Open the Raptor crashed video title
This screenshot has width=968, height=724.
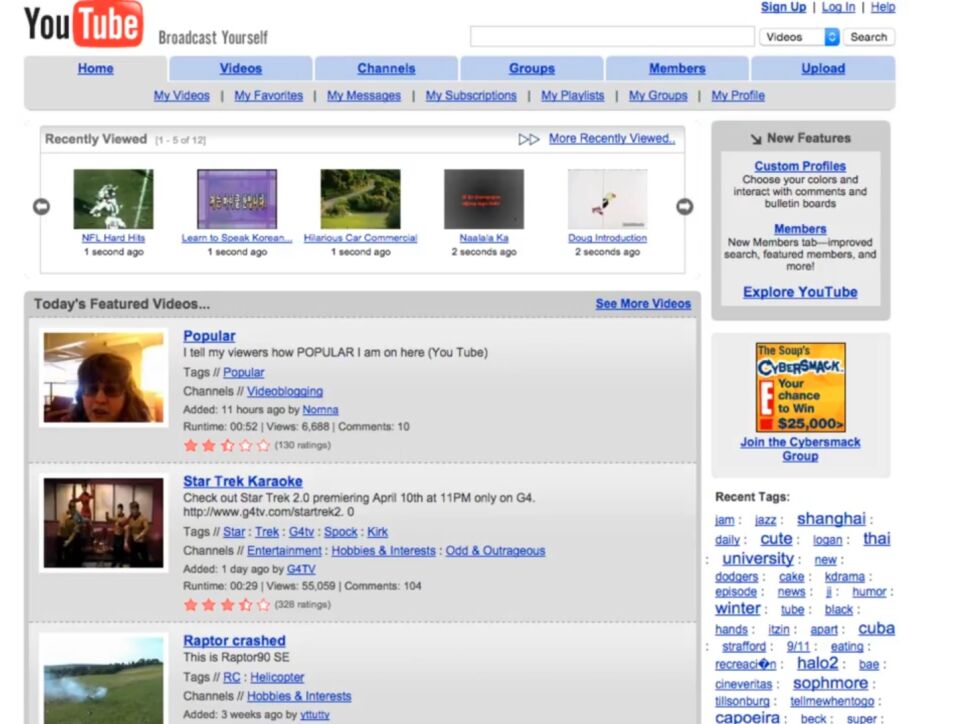pos(234,641)
